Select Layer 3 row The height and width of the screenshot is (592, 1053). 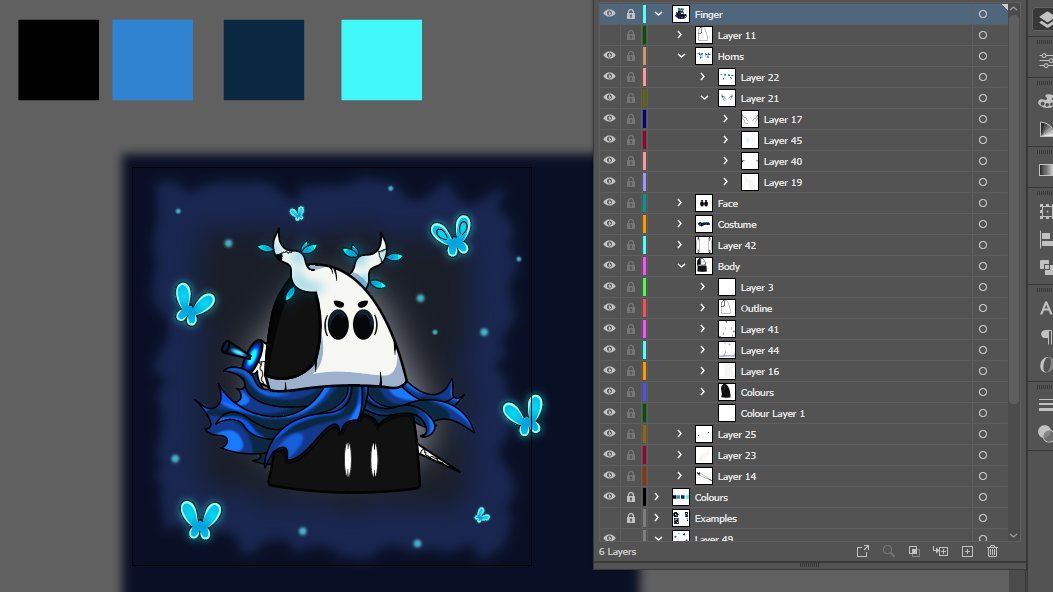[803, 287]
